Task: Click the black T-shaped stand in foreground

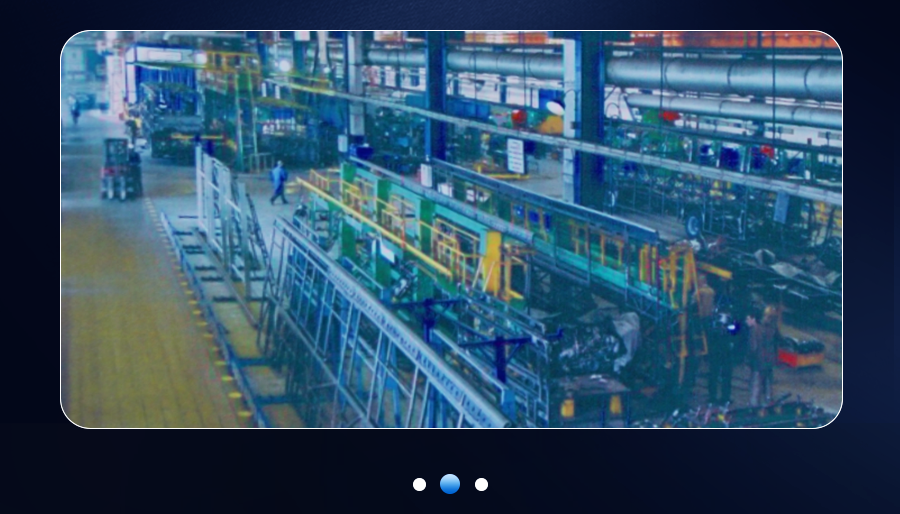Action: click(x=500, y=348)
